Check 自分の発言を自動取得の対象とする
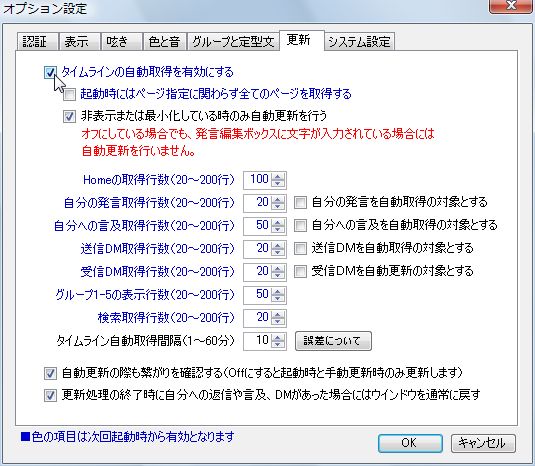535x466 pixels. (300, 203)
